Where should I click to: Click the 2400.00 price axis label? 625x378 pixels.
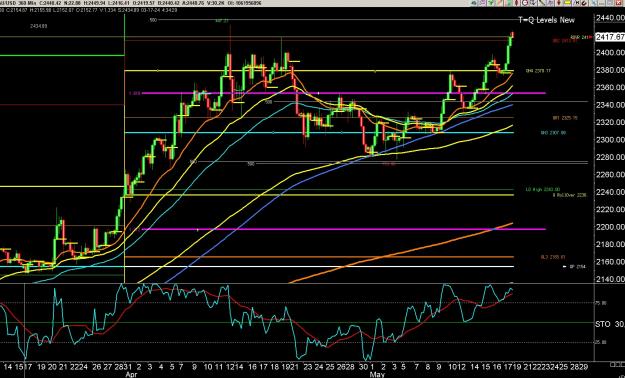(x=610, y=53)
